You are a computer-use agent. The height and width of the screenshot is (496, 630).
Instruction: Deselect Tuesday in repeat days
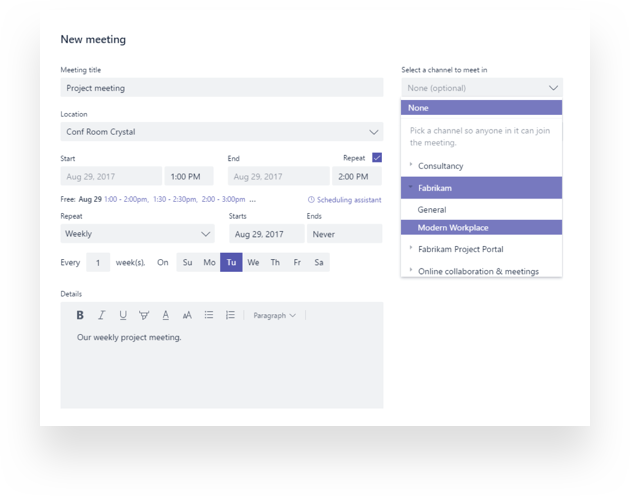pyautogui.click(x=231, y=262)
